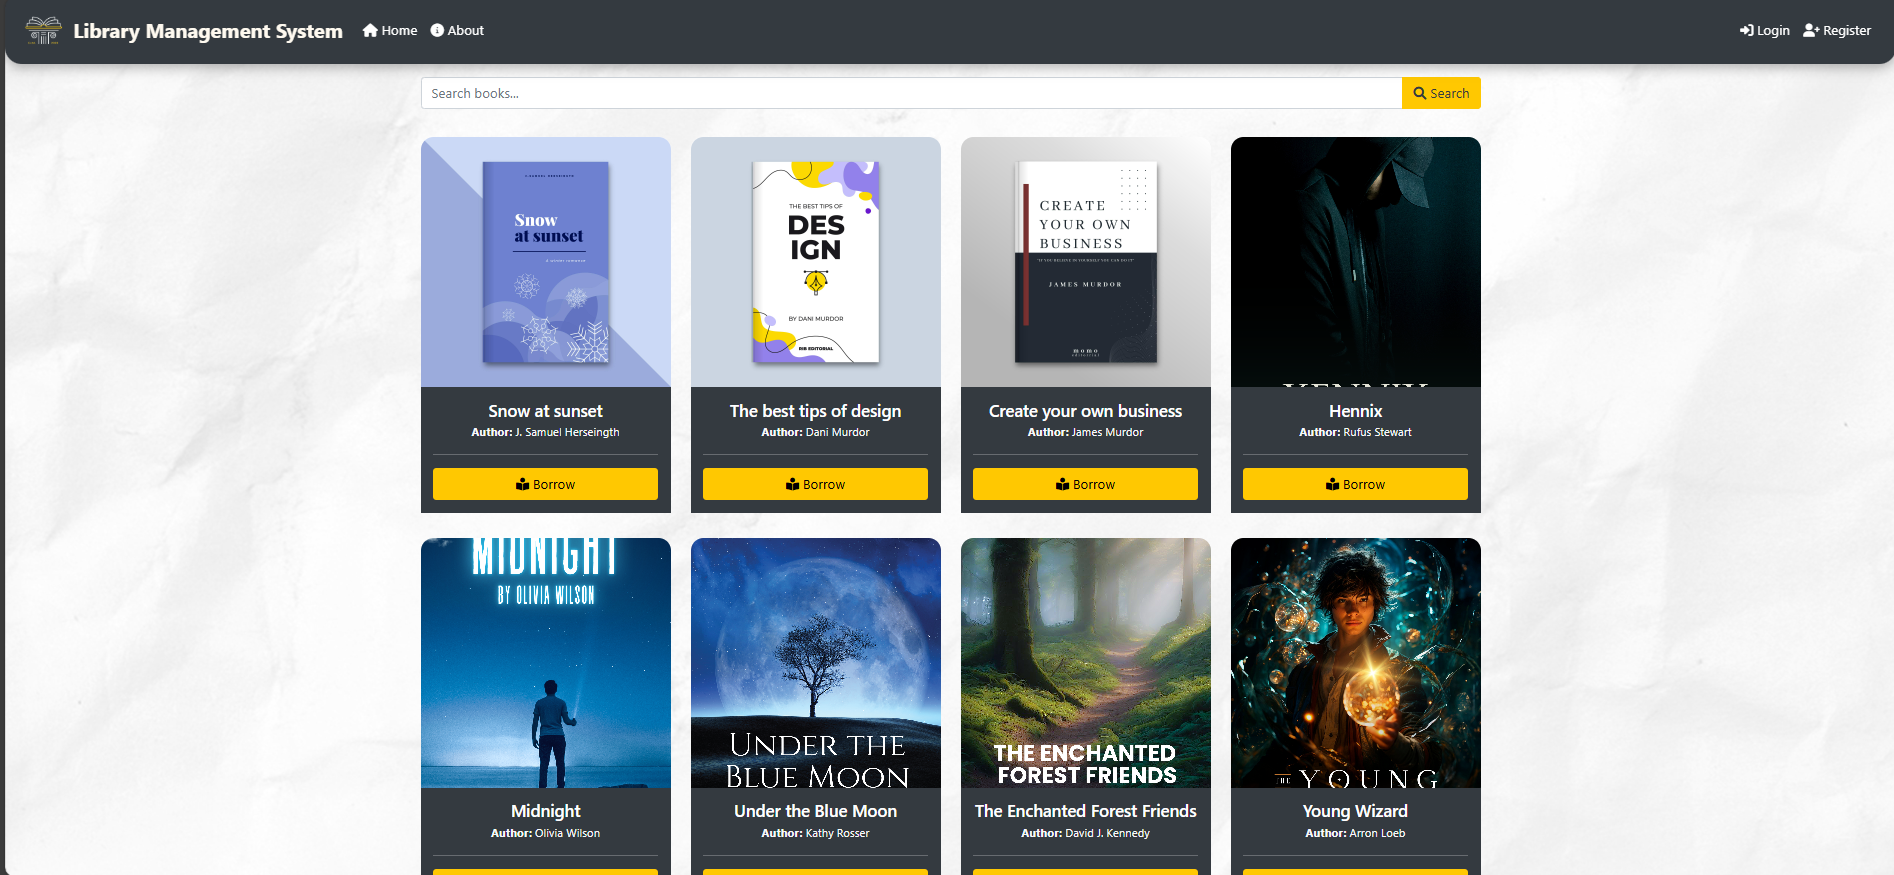
Task: Click the yellow Search button
Action: (x=1441, y=93)
